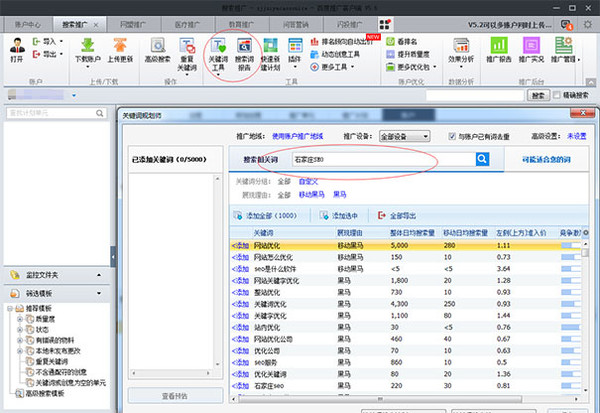600x413 pixels.
Task: Switch to the 网盟推广 tab
Action: [133, 24]
